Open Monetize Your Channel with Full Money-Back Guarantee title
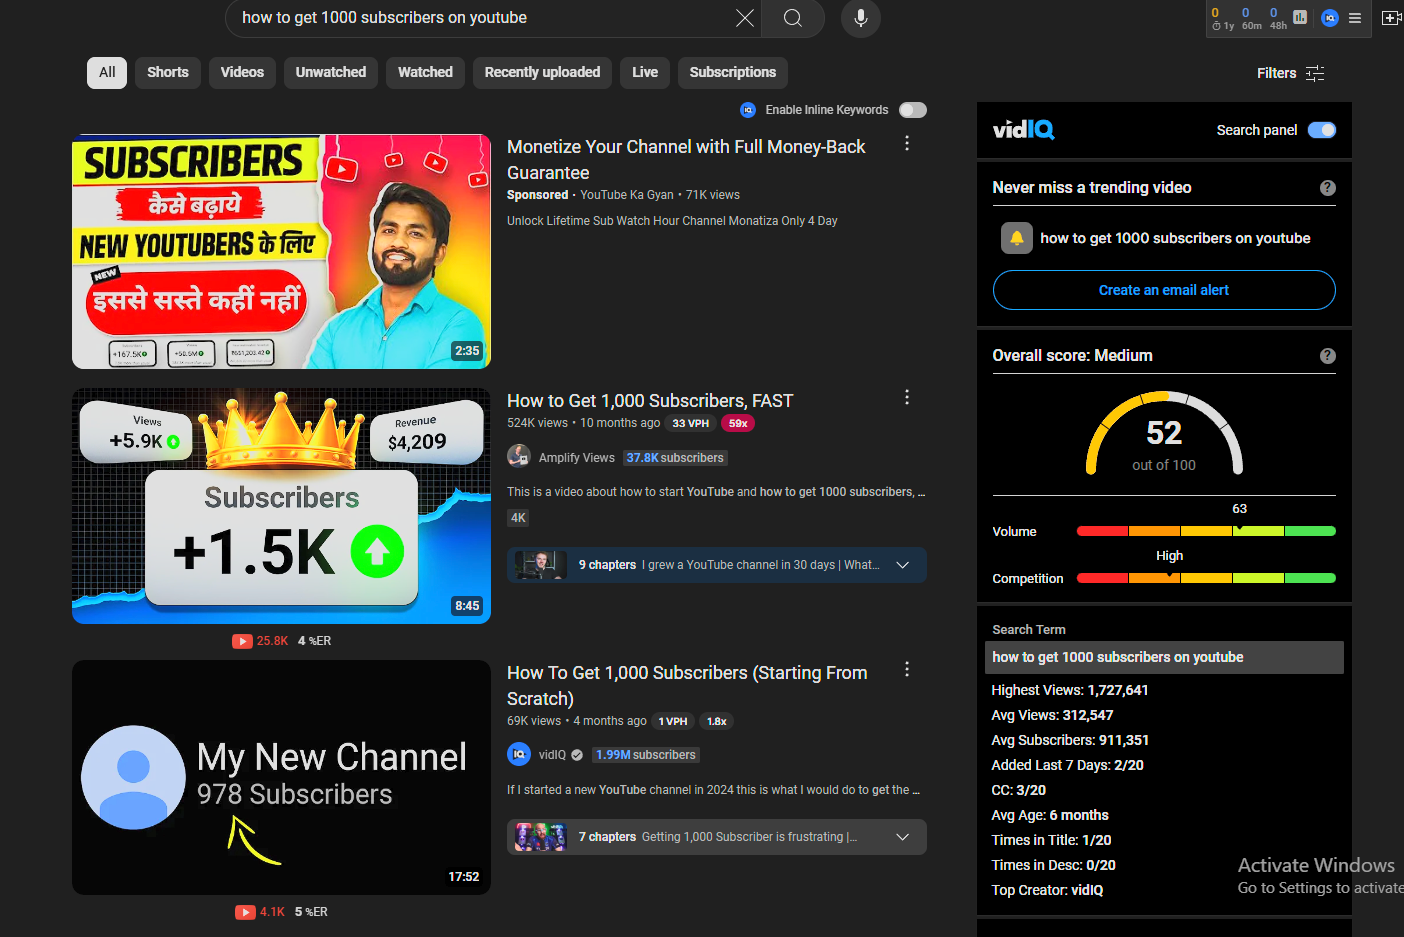The width and height of the screenshot is (1404, 937). 686,160
